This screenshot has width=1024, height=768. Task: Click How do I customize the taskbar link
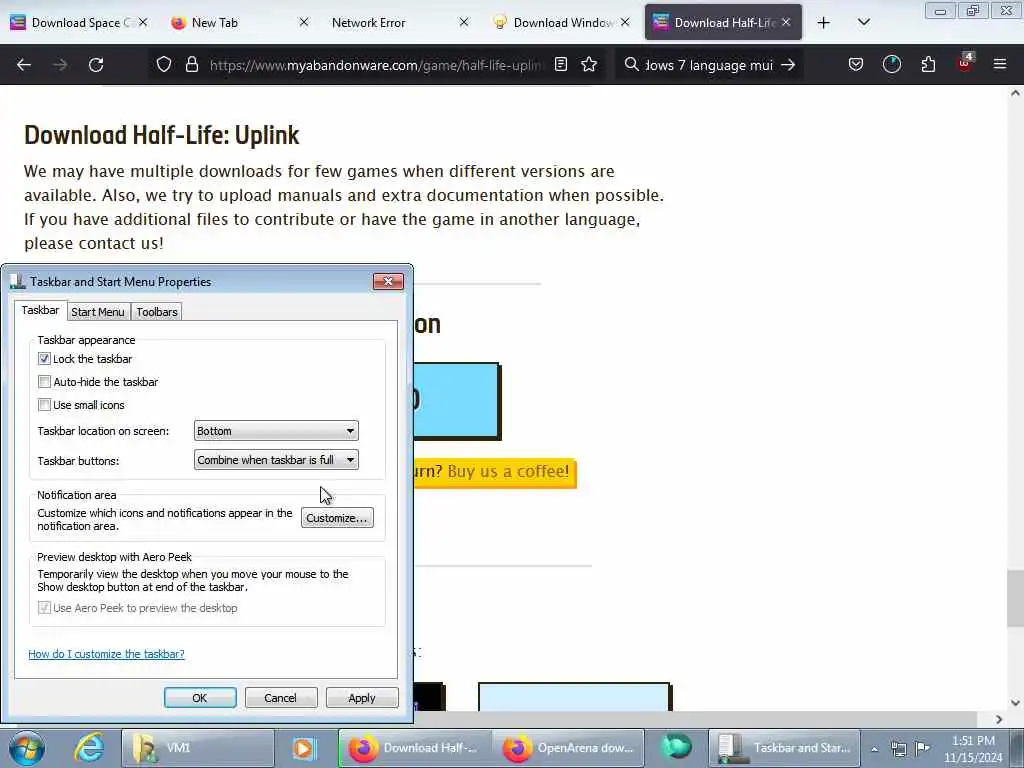coord(106,654)
